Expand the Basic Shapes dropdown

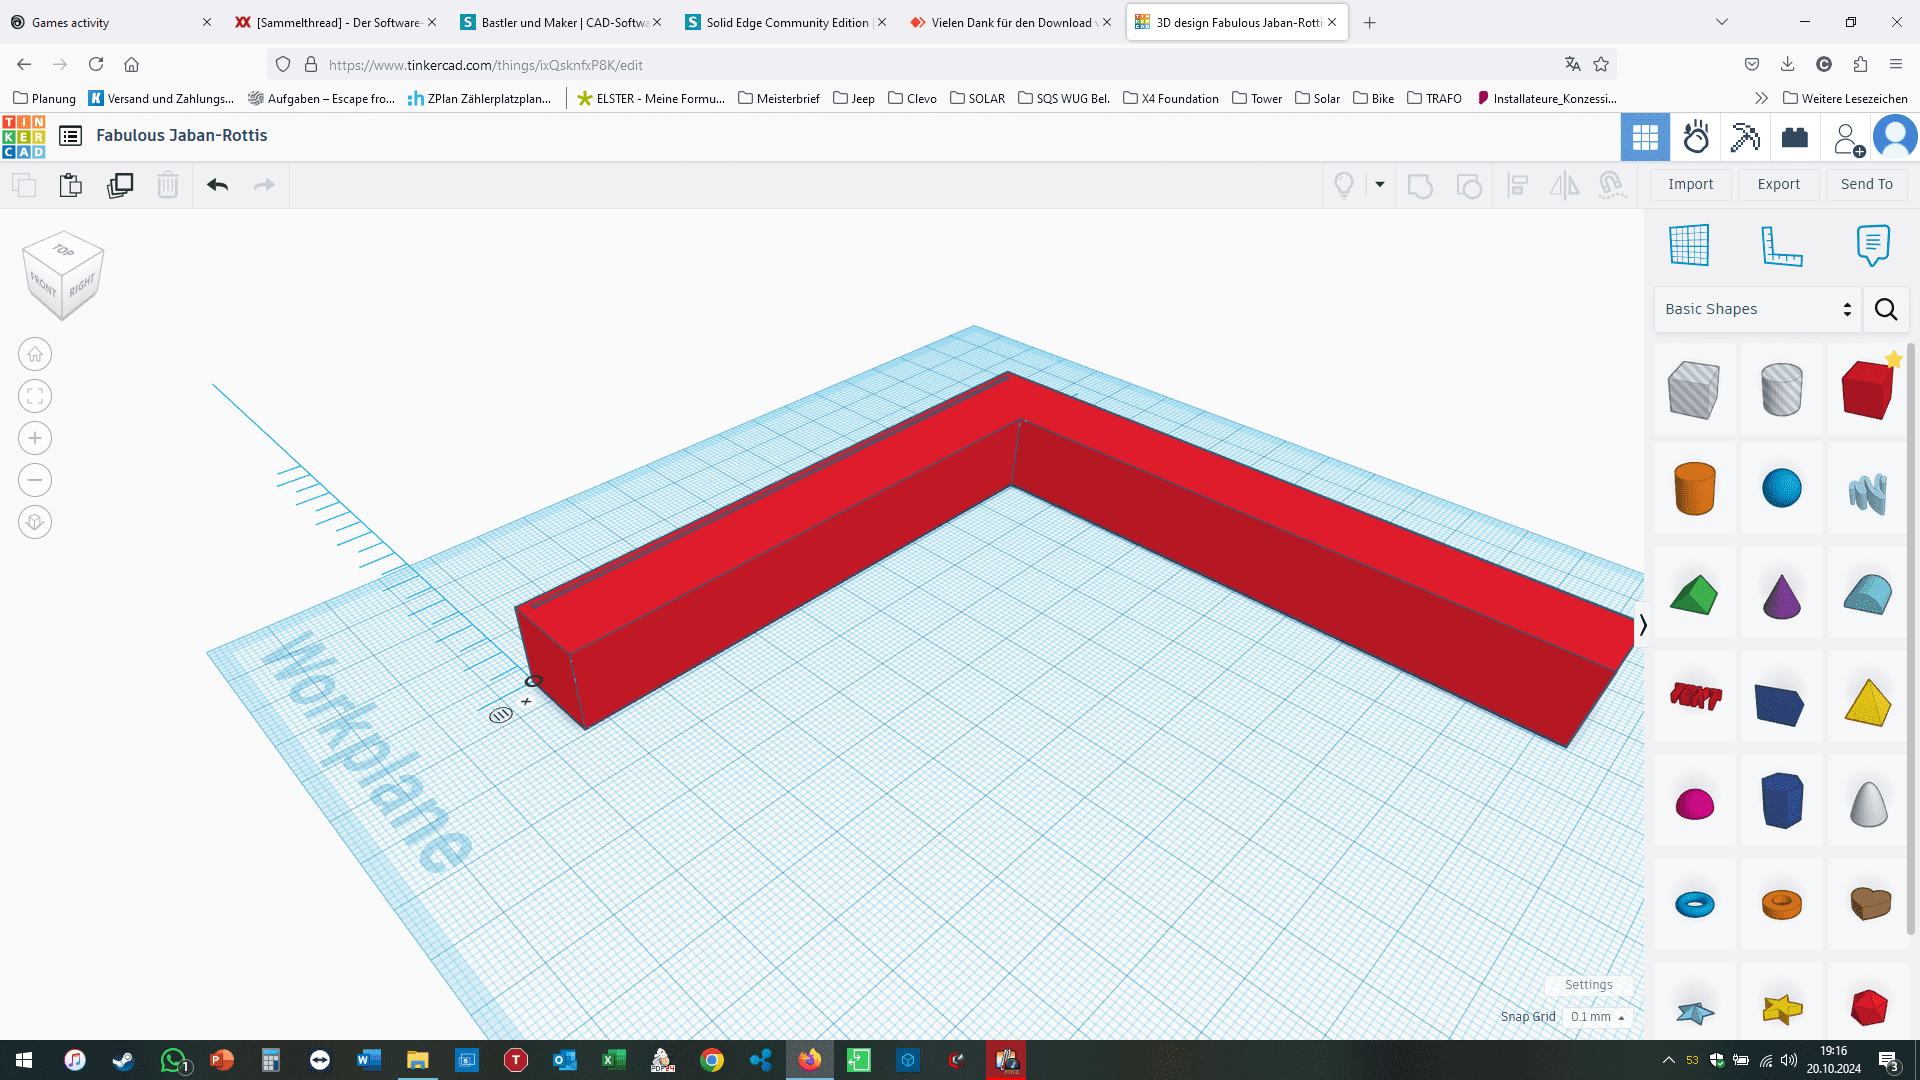(x=1757, y=309)
